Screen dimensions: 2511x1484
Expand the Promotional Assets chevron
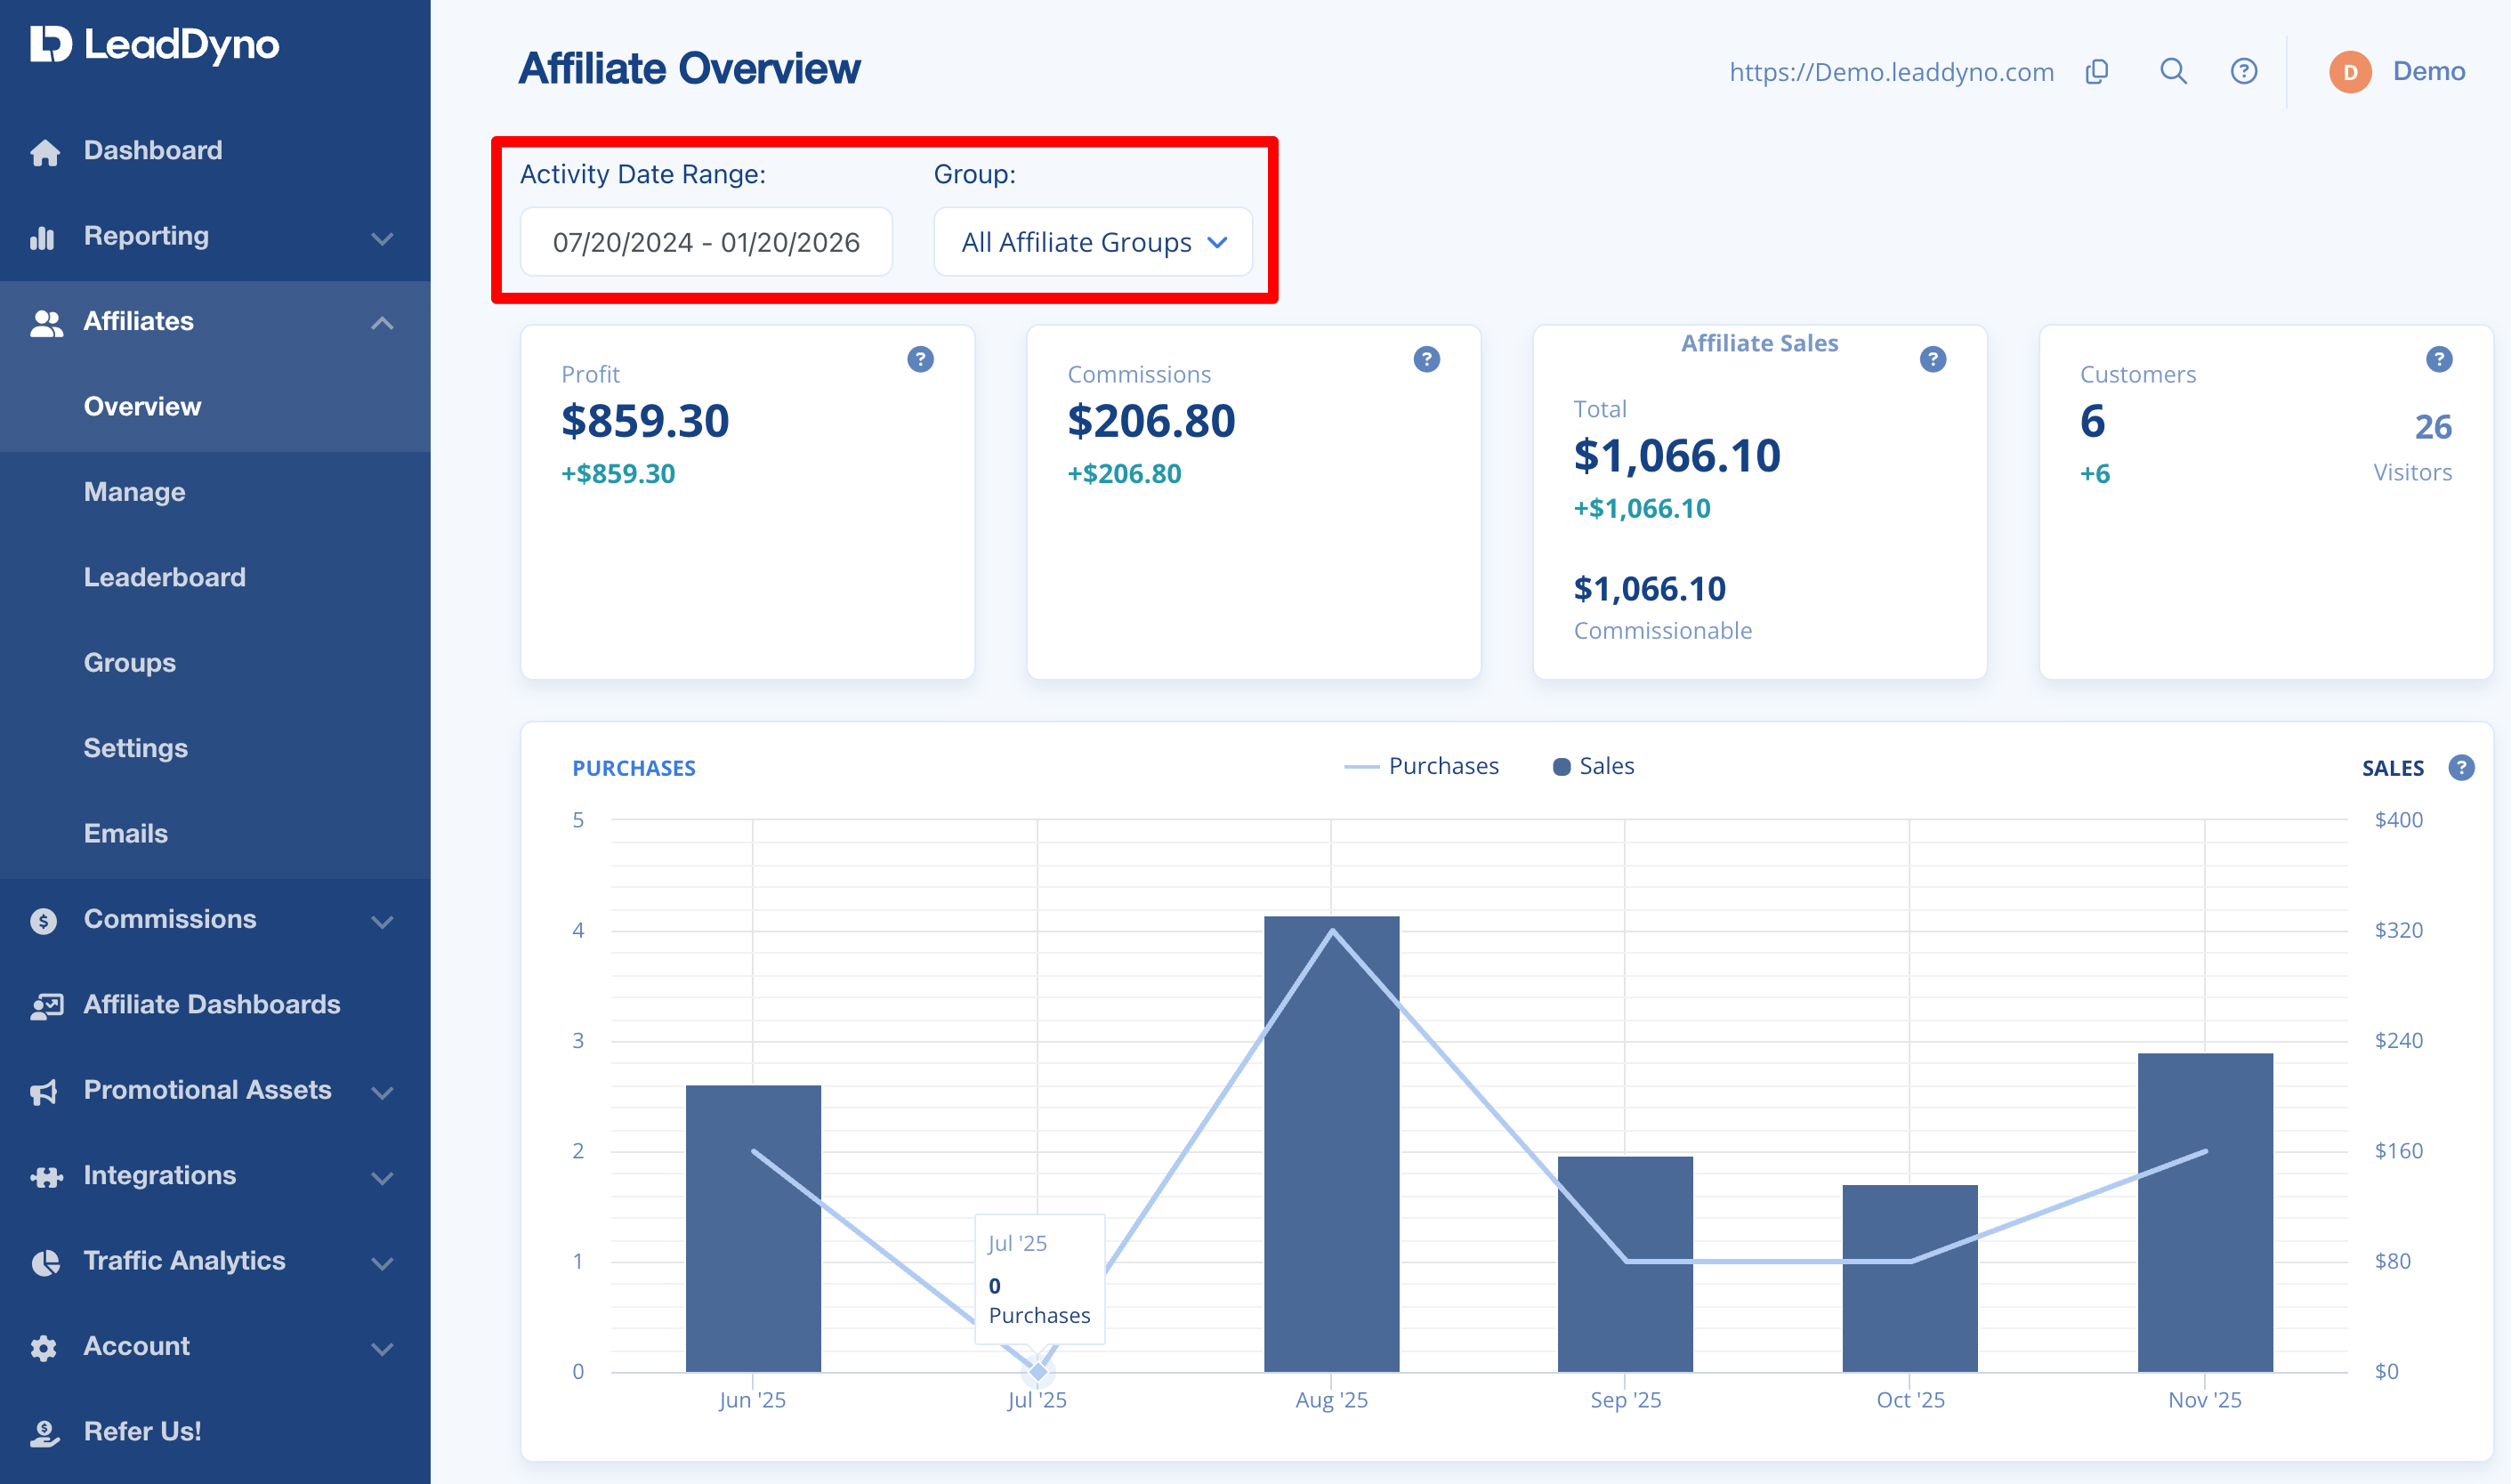[382, 1092]
